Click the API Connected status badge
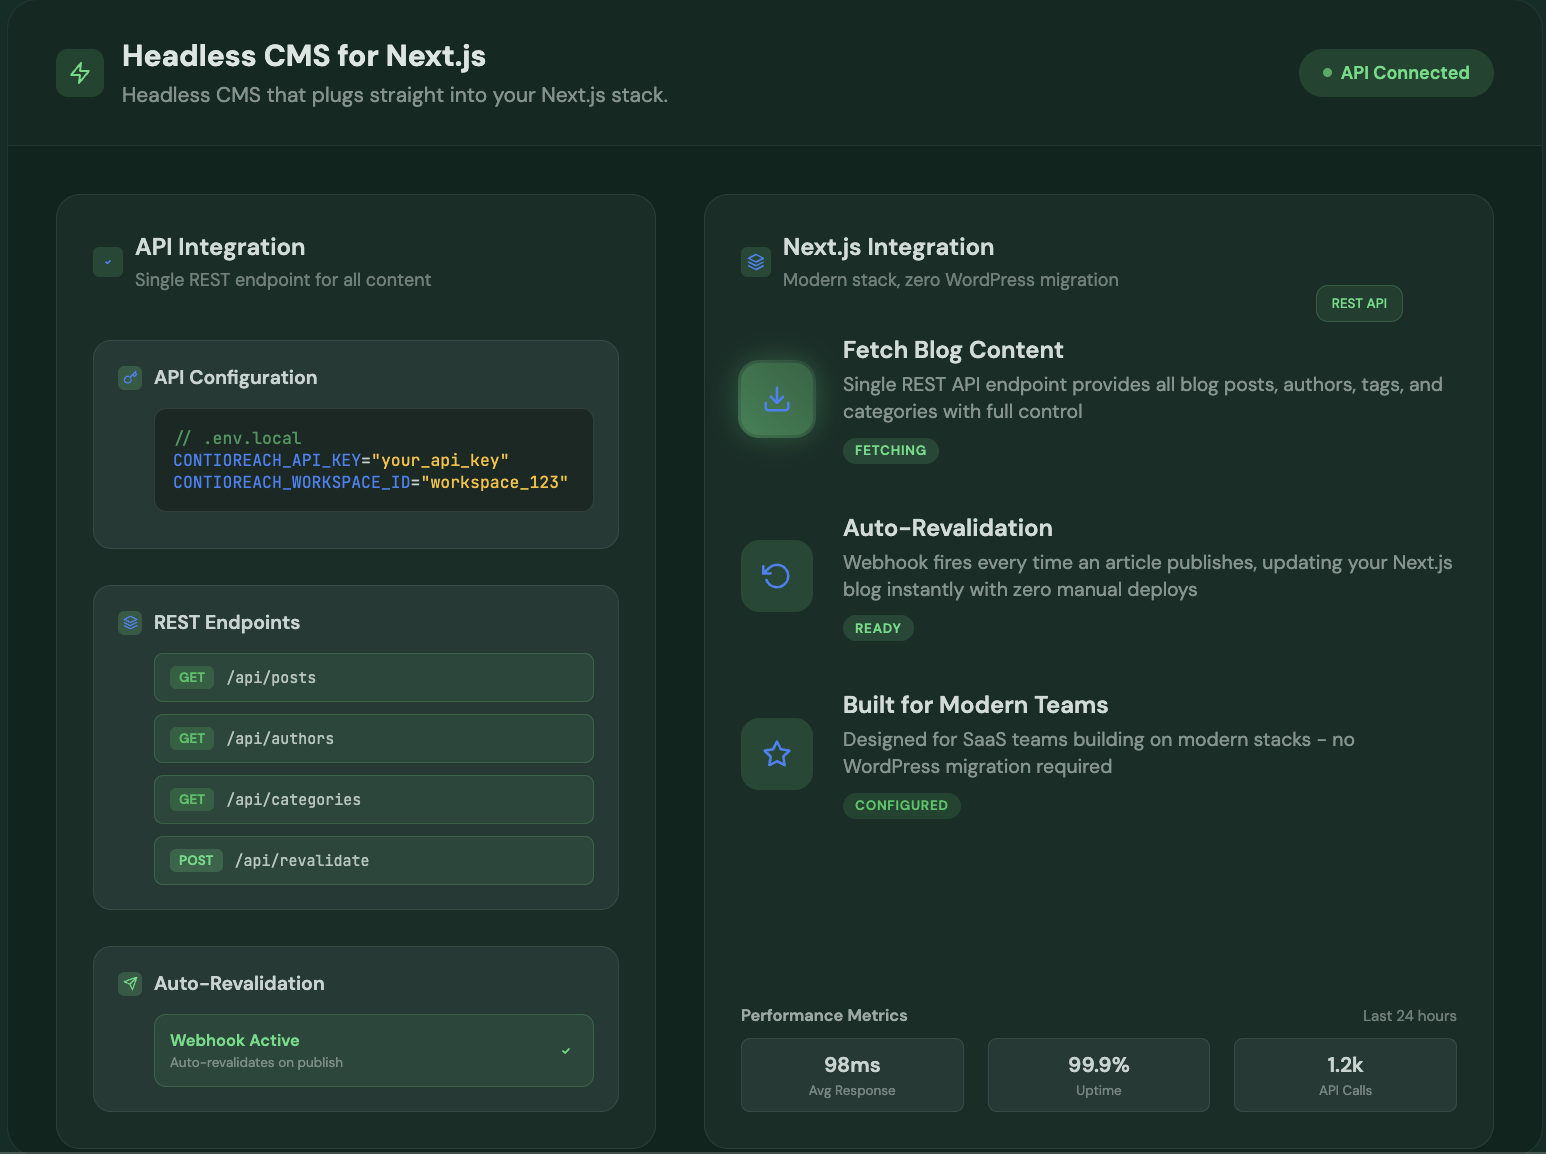The image size is (1546, 1154). click(x=1395, y=73)
